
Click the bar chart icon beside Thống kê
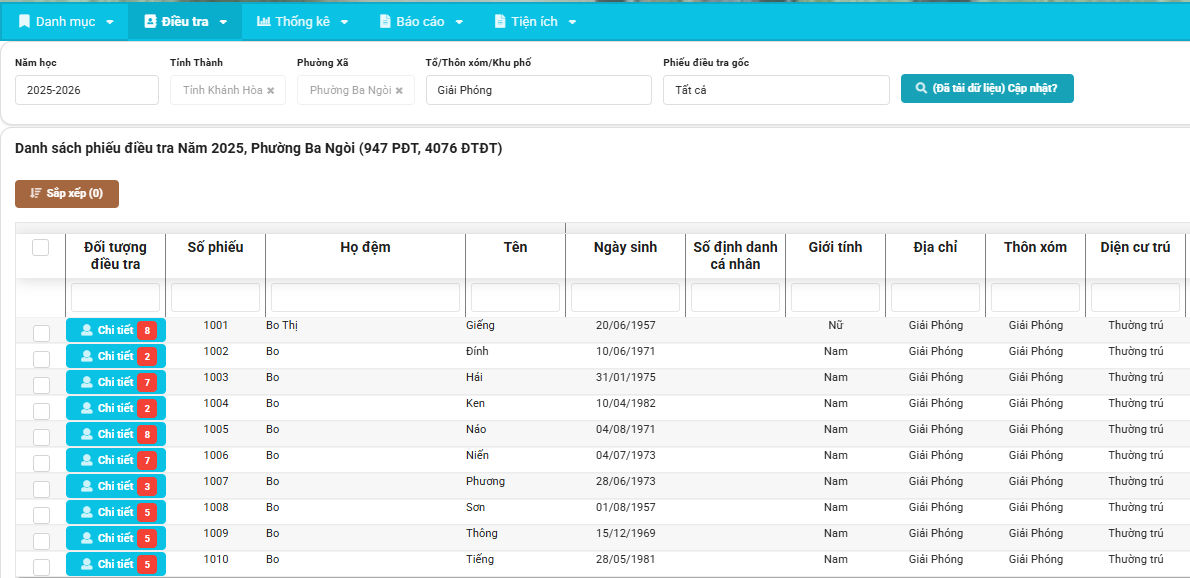click(x=263, y=21)
